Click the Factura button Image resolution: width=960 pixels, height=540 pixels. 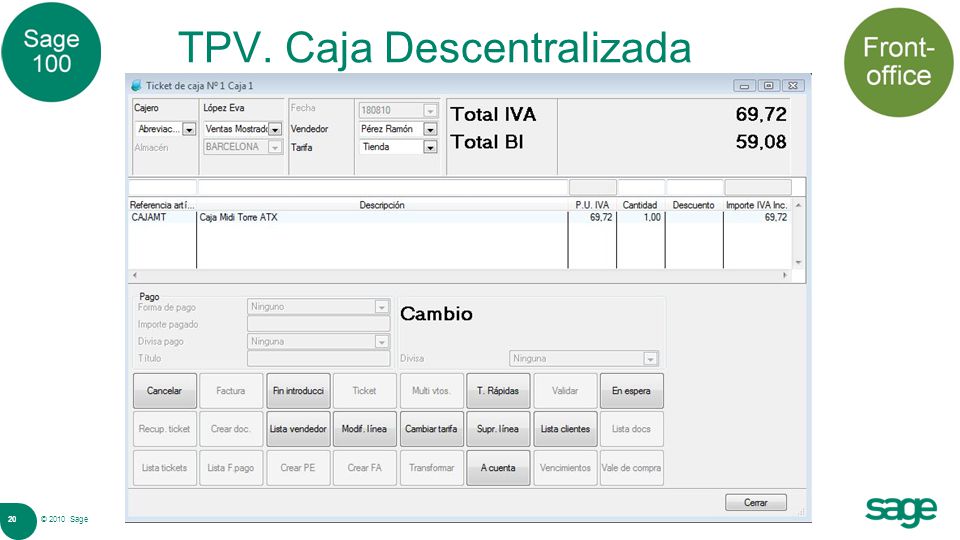click(x=231, y=391)
